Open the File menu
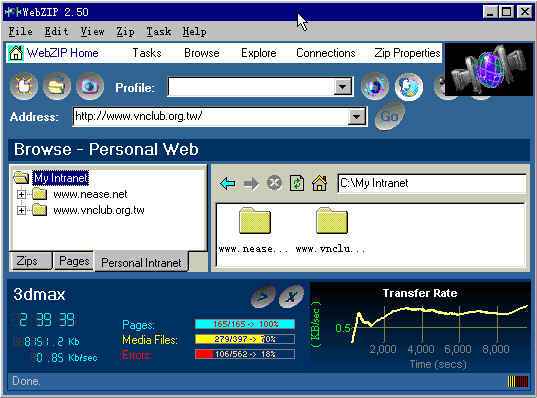Viewport: 537px width, 398px height. [x=21, y=32]
